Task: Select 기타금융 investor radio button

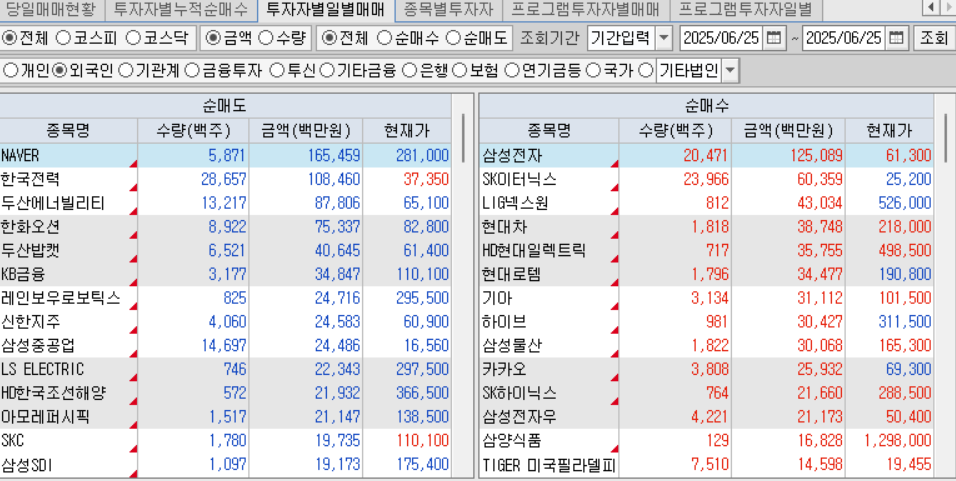Action: pos(327,71)
